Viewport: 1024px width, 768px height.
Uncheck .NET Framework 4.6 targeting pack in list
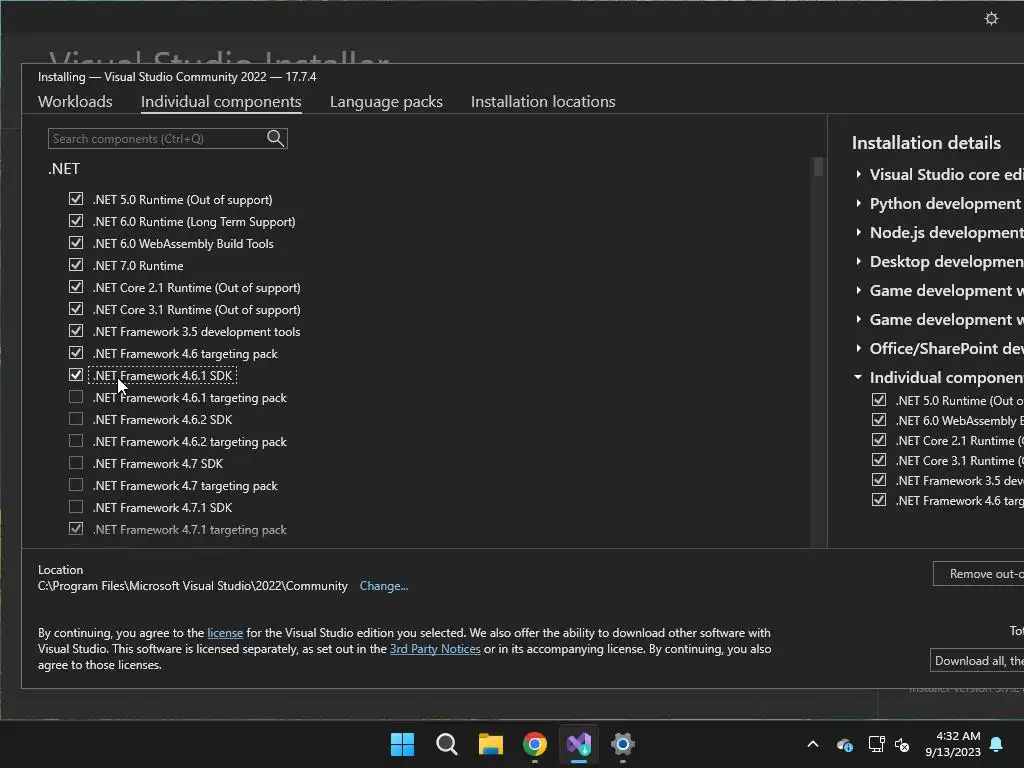tap(76, 353)
